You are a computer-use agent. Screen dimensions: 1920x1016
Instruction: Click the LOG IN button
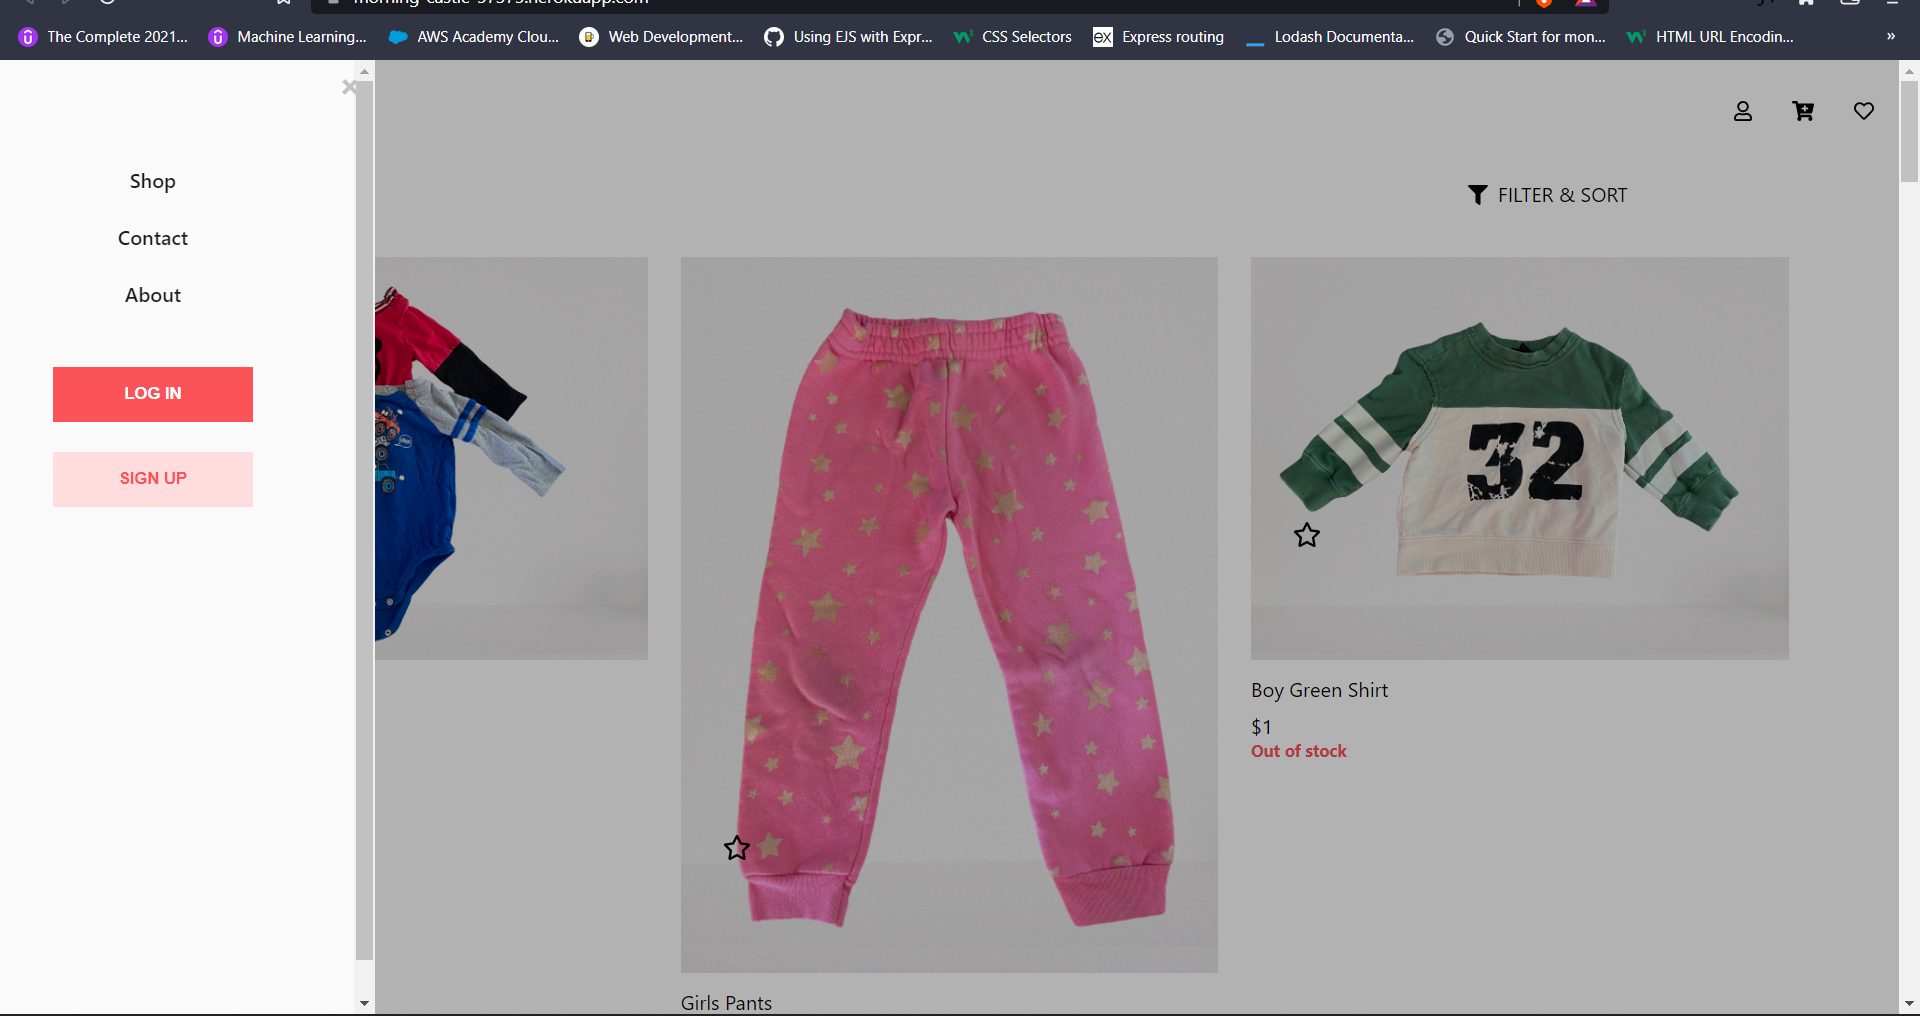(x=152, y=394)
